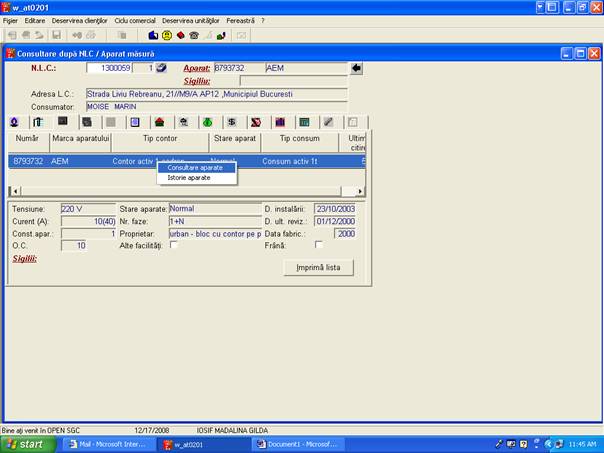
Task: Choose Consultare aparate from context menu
Action: click(x=196, y=168)
